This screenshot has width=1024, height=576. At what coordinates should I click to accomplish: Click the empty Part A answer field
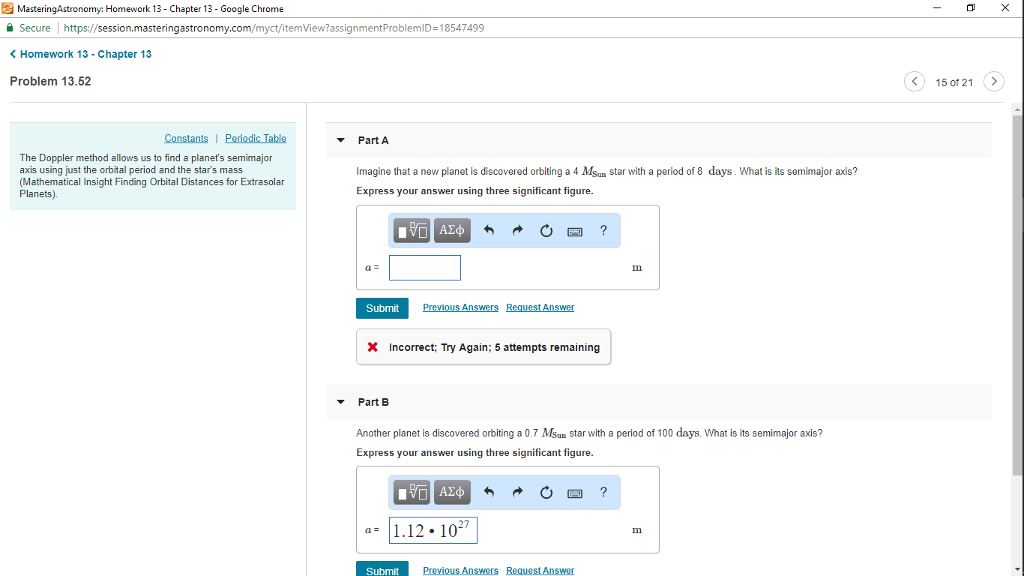pos(424,268)
